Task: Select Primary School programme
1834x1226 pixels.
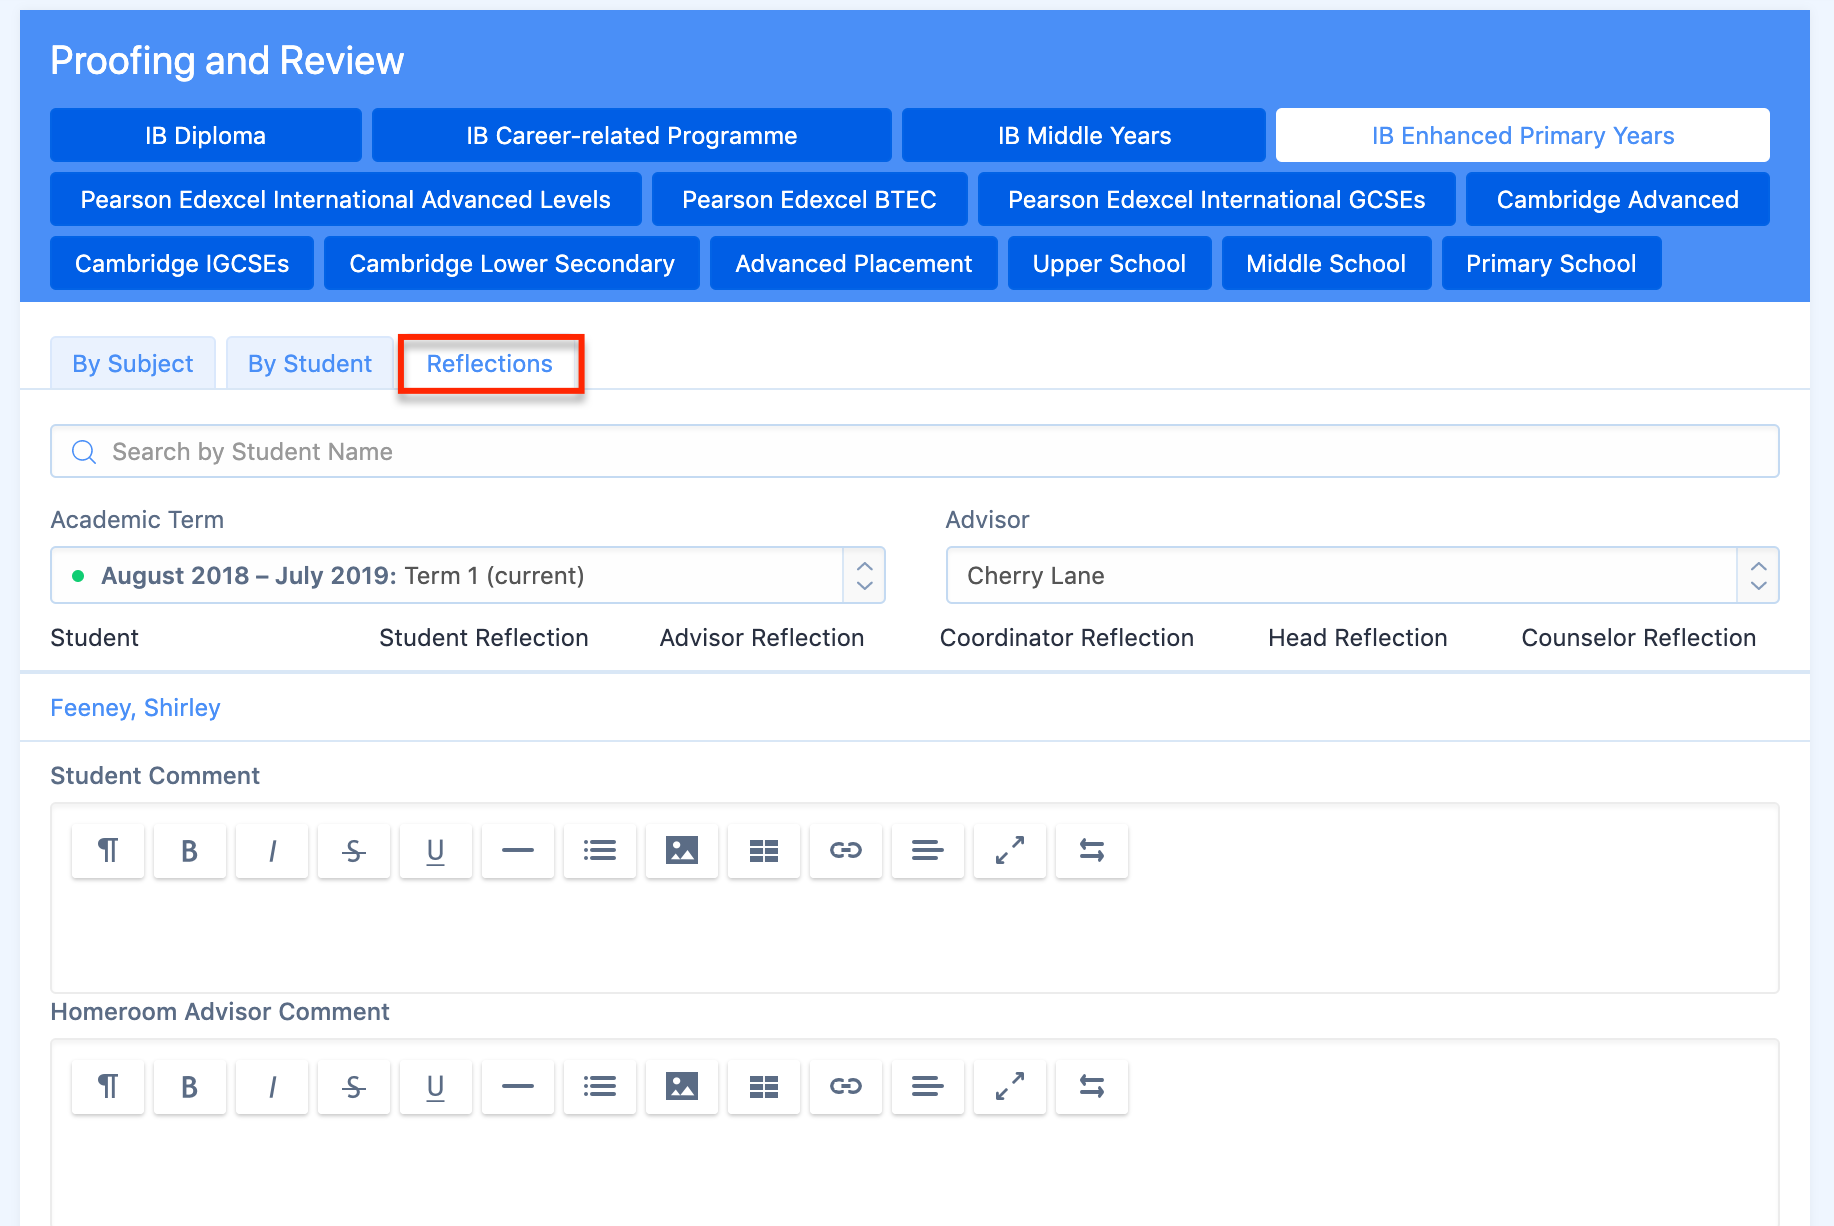Action: click(x=1552, y=263)
